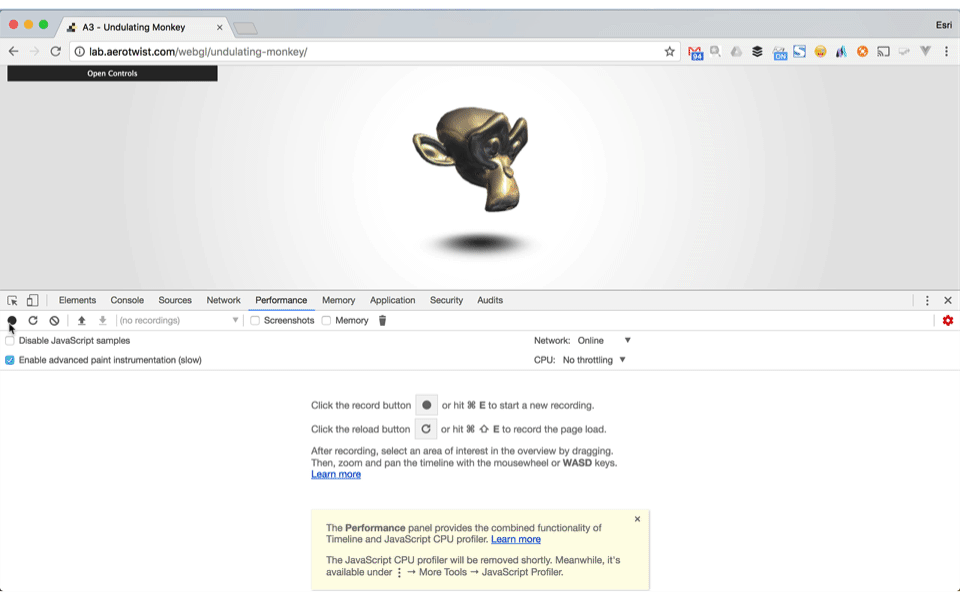Switch to the Network tab
The height and width of the screenshot is (600, 960).
pyautogui.click(x=223, y=300)
